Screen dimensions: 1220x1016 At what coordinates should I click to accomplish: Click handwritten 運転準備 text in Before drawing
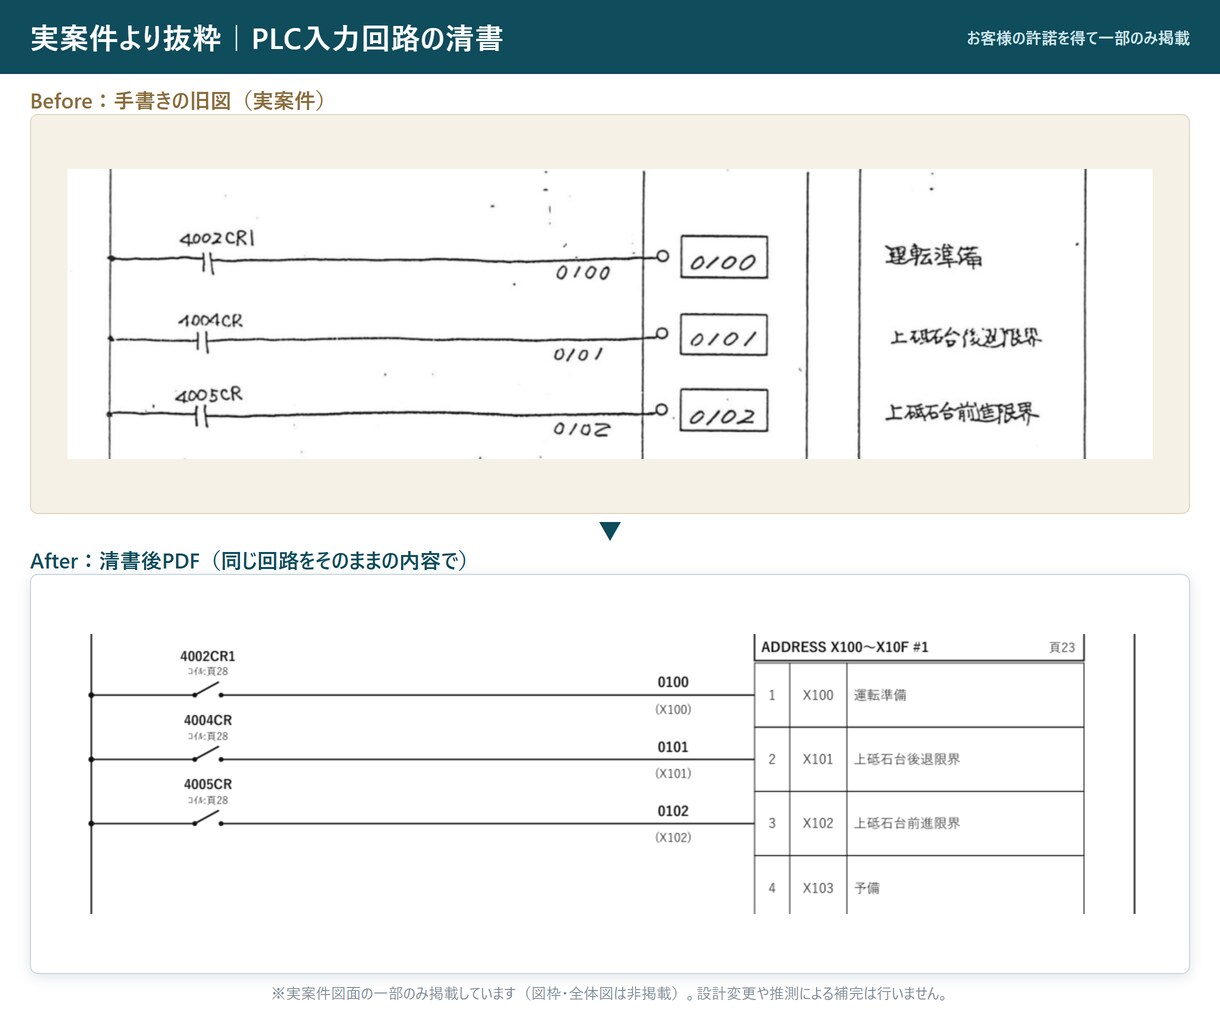(934, 256)
